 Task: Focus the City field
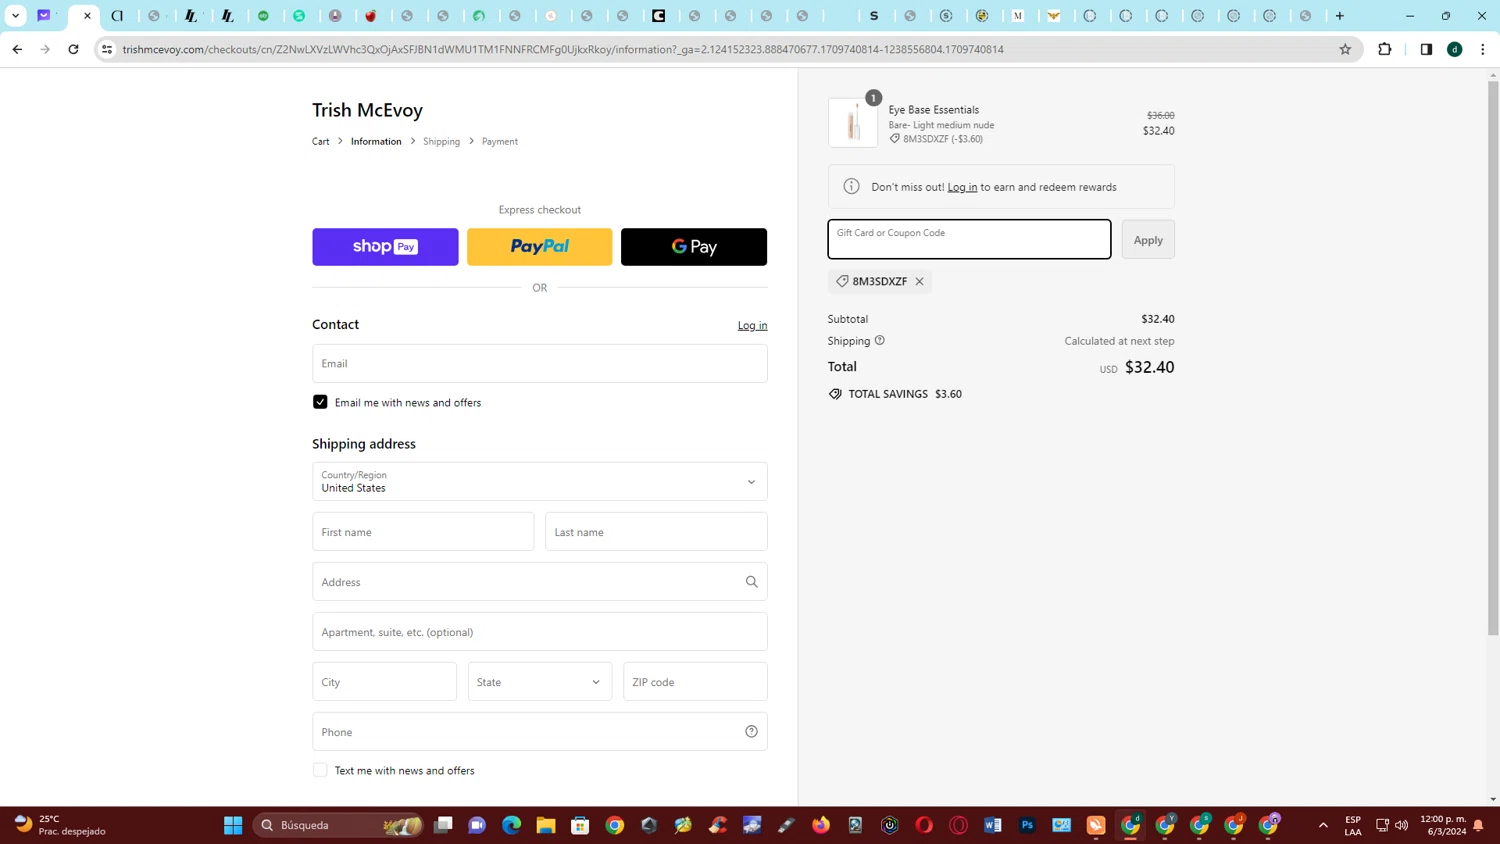(384, 682)
